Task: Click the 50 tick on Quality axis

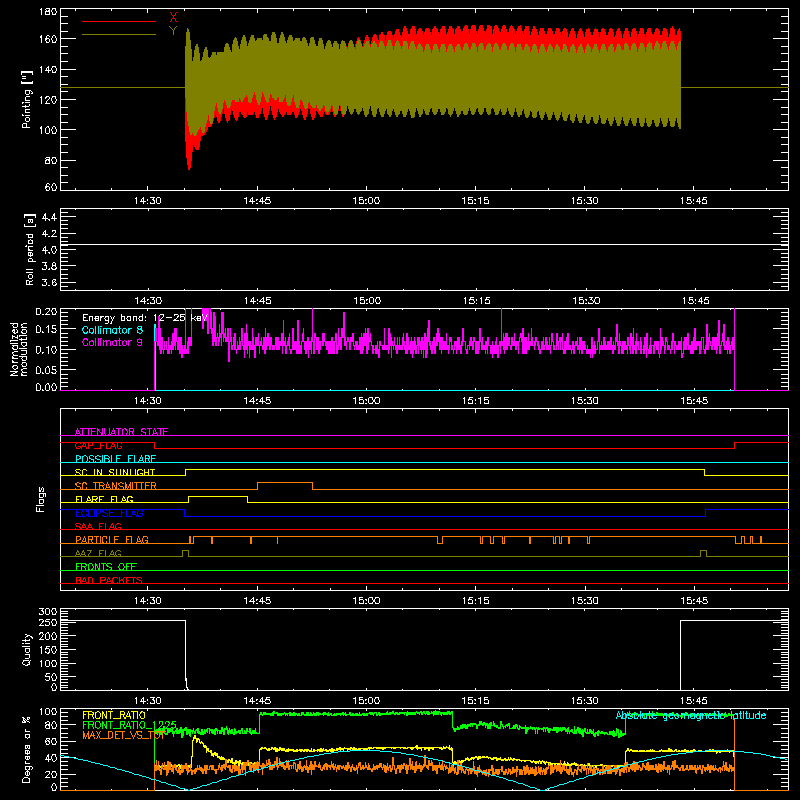Action: 51,677
